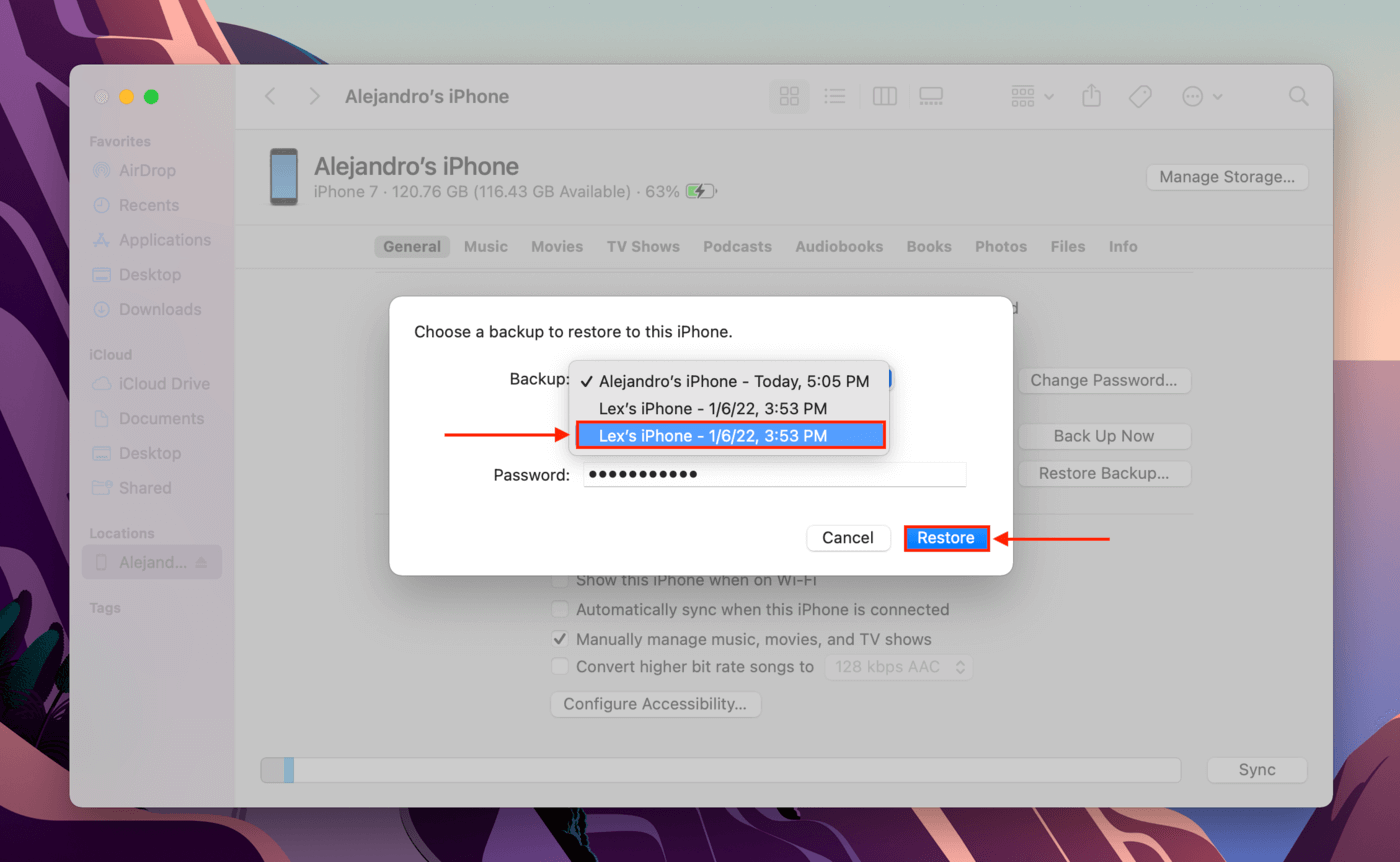The height and width of the screenshot is (862, 1400).
Task: Cancel the restore dialog
Action: tap(848, 538)
